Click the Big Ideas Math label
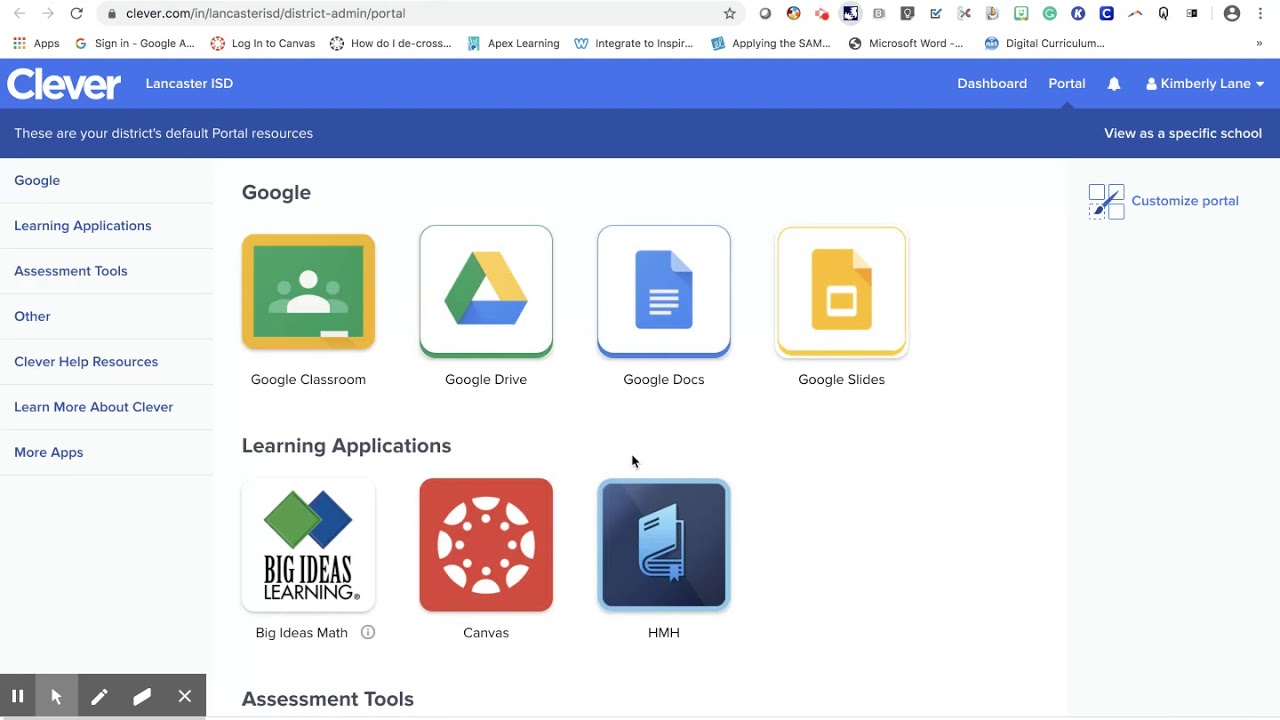1280x720 pixels. click(x=302, y=632)
